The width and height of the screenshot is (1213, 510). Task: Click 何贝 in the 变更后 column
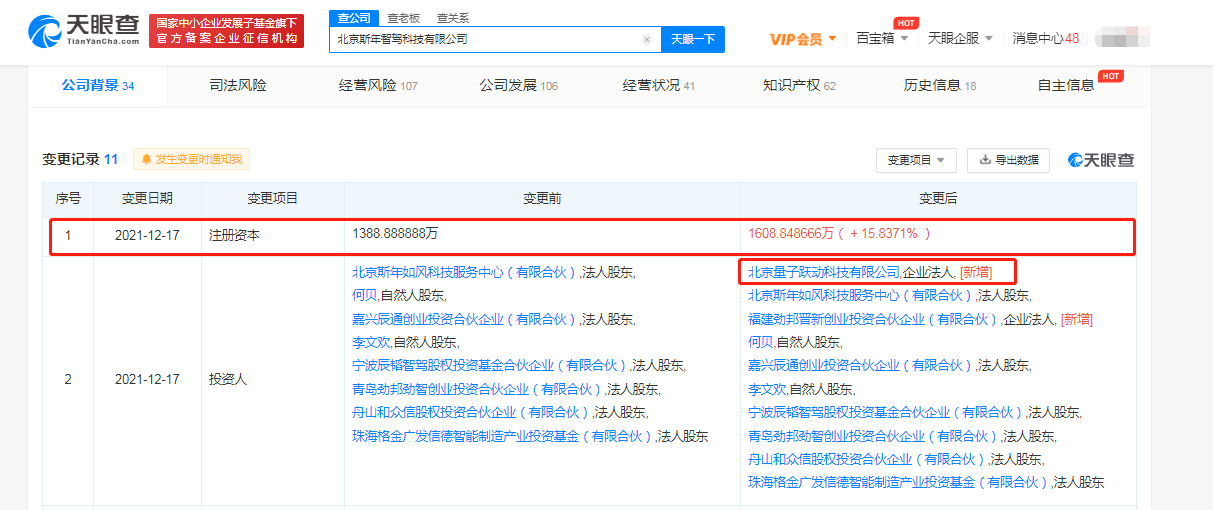click(760, 341)
